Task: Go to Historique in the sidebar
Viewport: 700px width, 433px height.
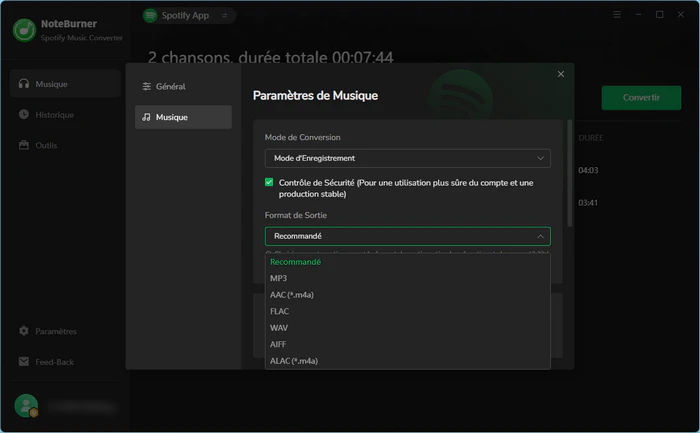Action: tap(65, 114)
